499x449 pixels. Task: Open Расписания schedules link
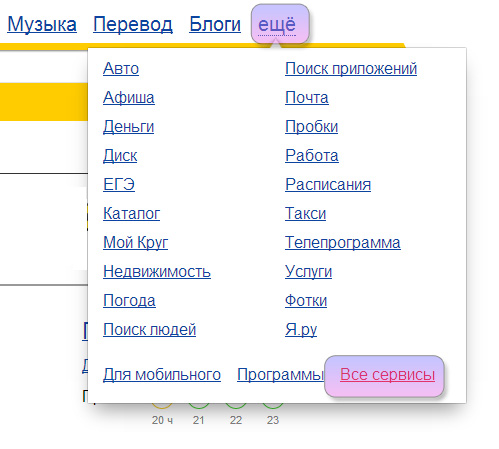328,184
